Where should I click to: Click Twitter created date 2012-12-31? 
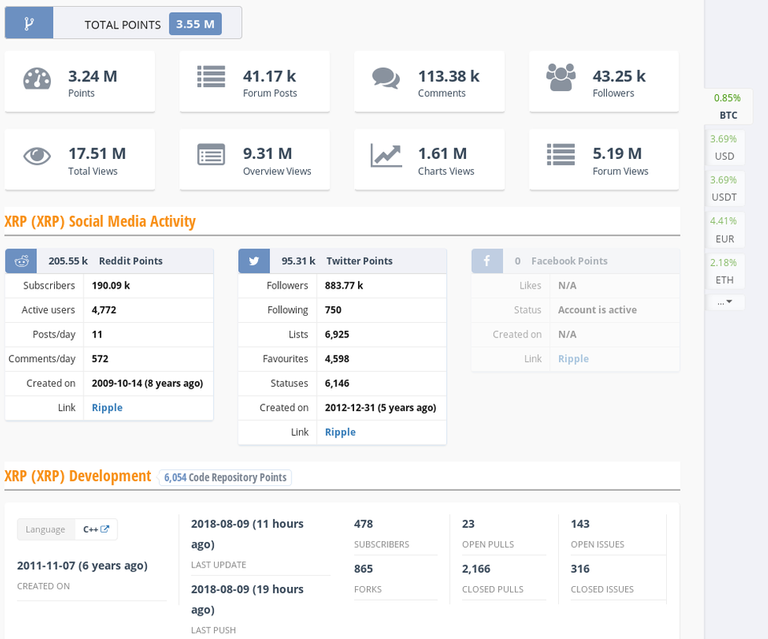381,408
